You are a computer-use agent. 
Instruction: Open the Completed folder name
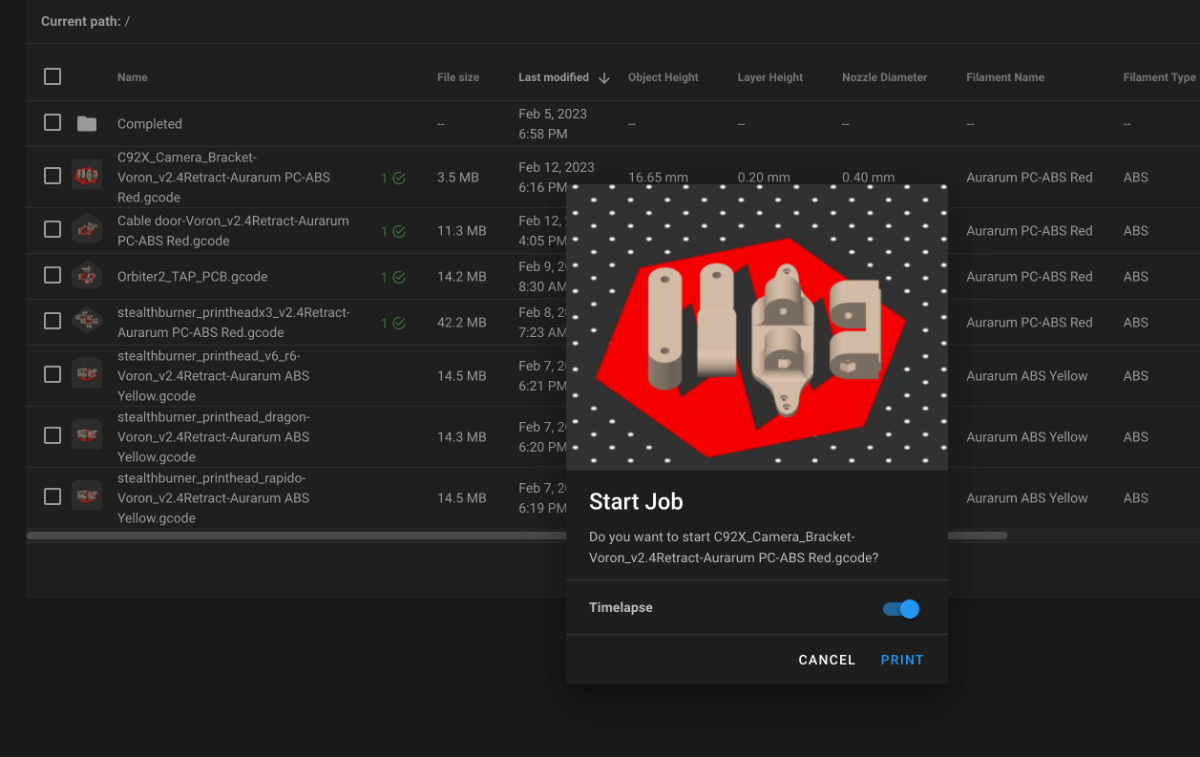coord(149,124)
